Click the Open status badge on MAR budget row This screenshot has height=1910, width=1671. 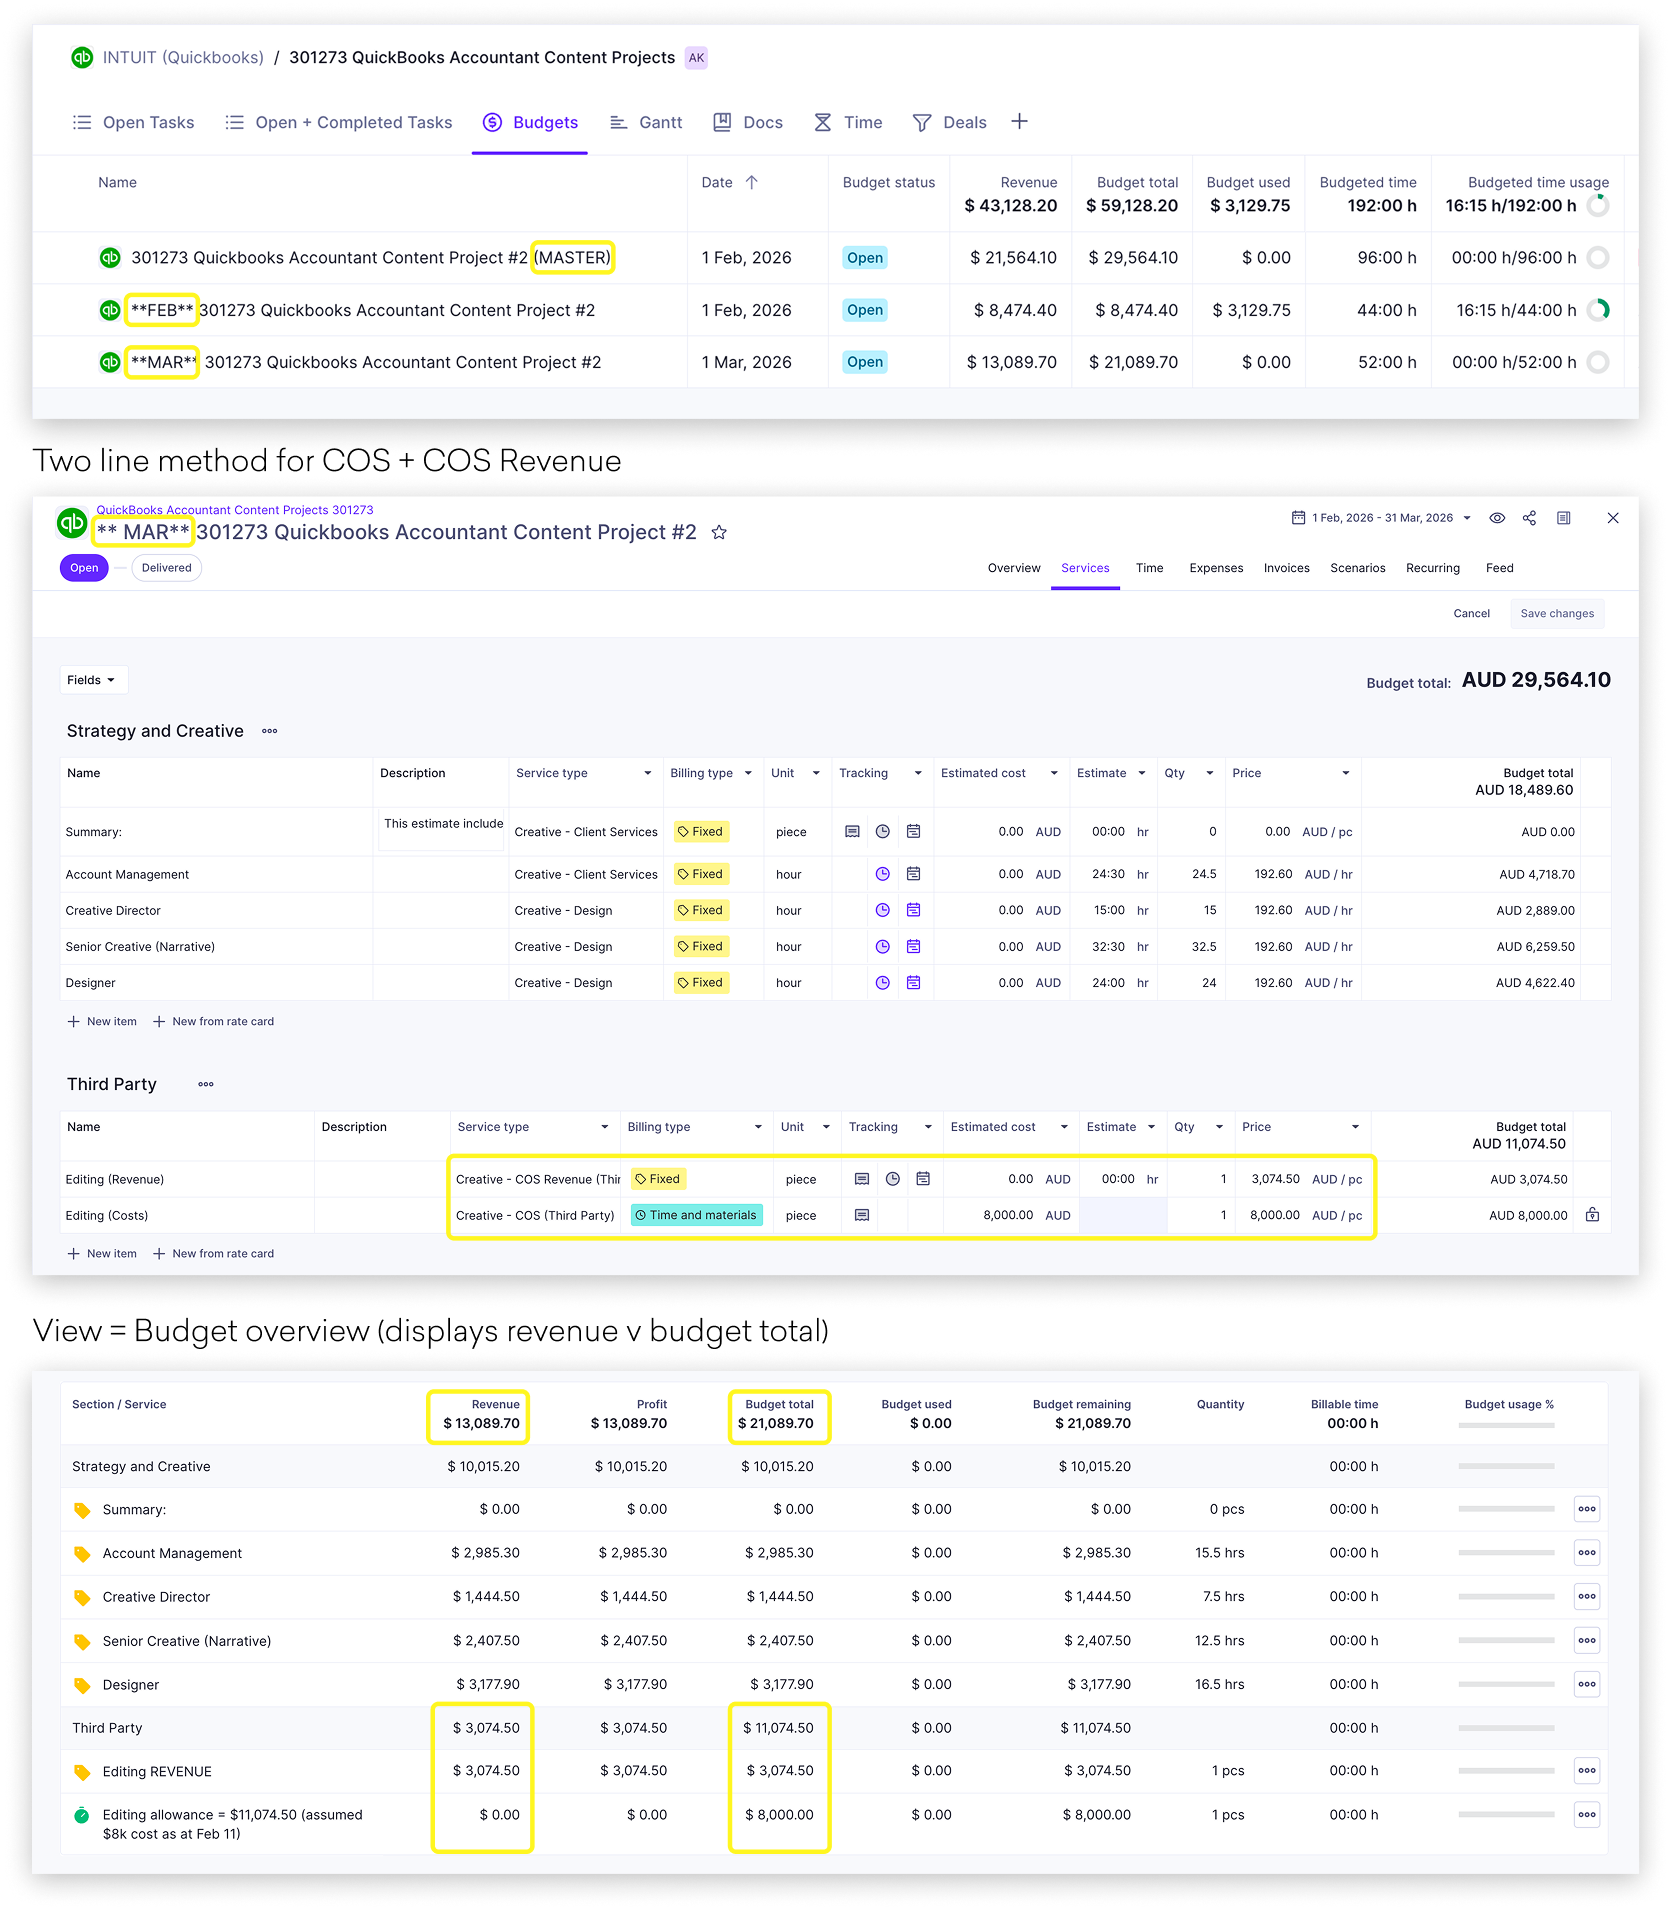tap(865, 362)
